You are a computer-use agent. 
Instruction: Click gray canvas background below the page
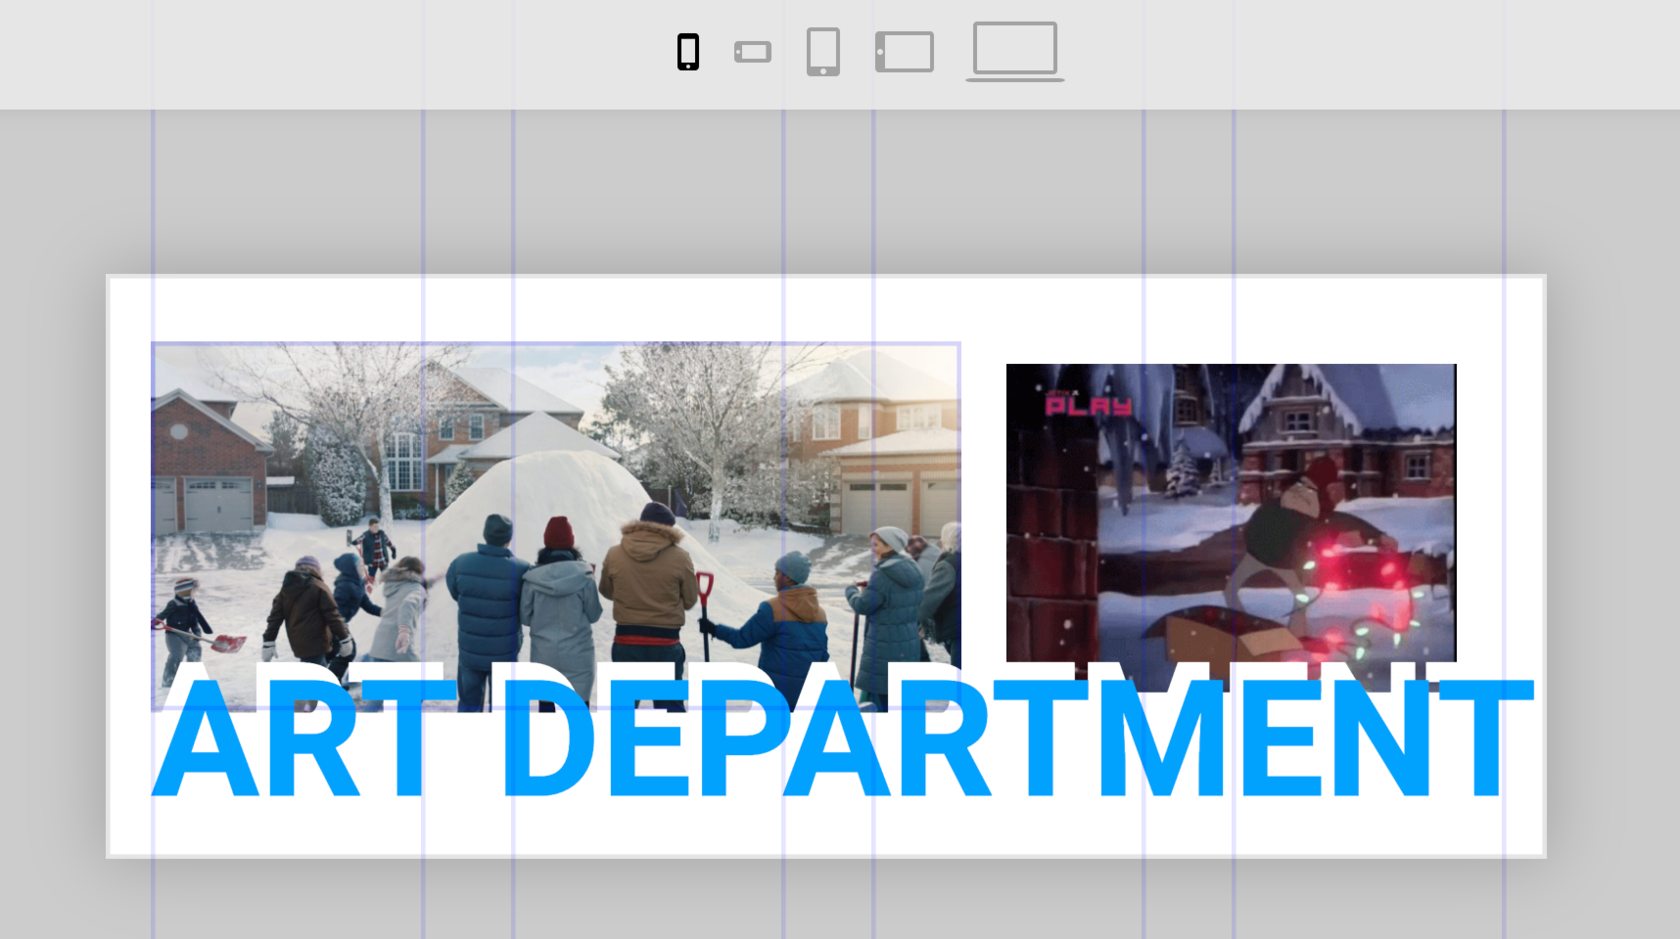coord(800,900)
